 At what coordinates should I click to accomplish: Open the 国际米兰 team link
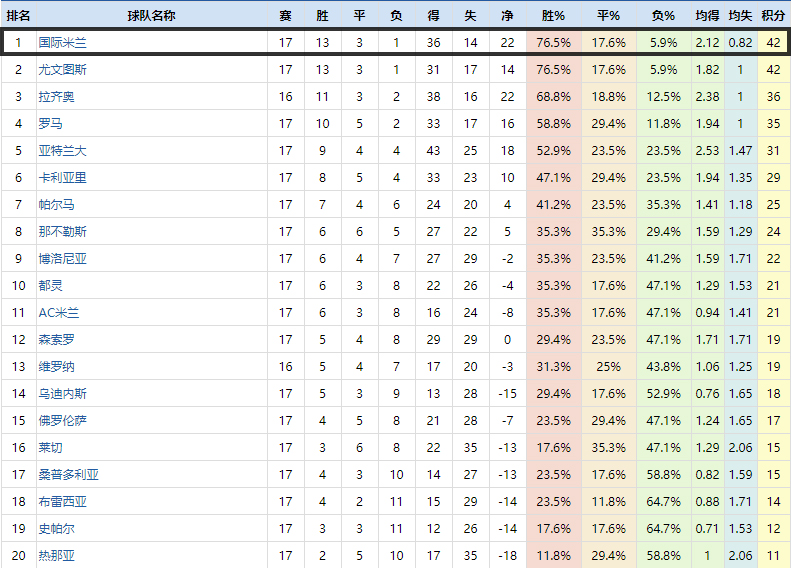pyautogui.click(x=62, y=43)
